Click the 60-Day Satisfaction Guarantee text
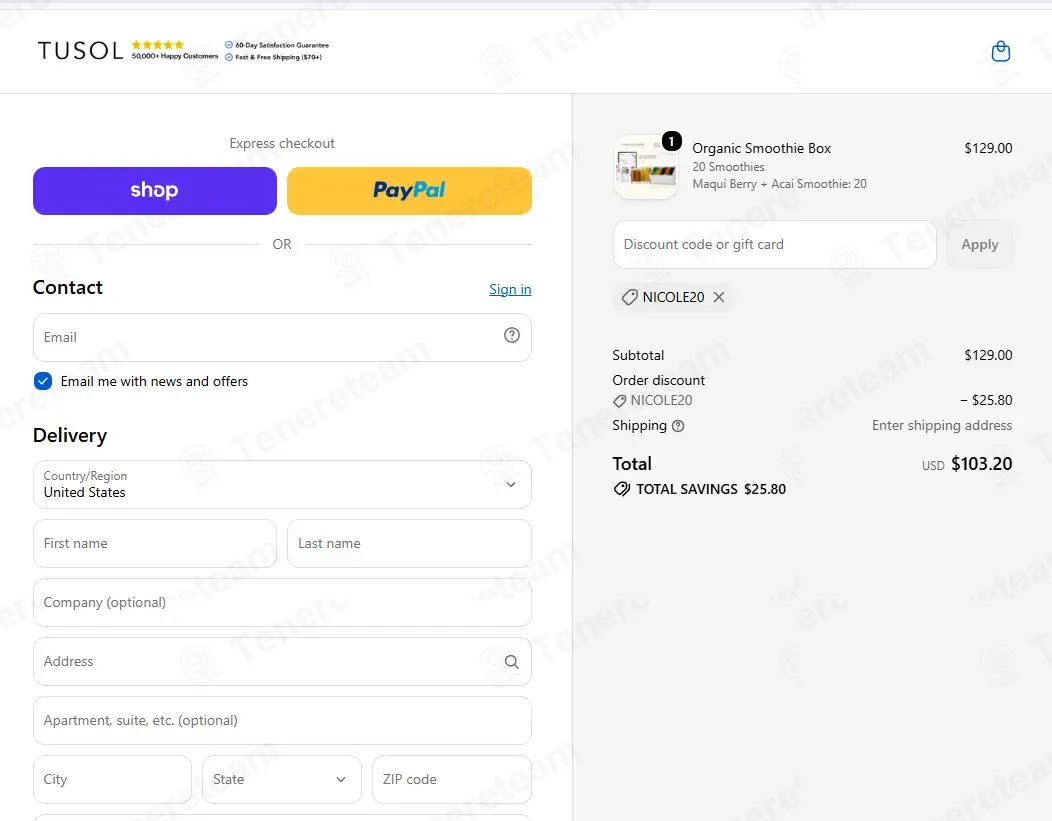This screenshot has width=1052, height=821. (x=282, y=45)
